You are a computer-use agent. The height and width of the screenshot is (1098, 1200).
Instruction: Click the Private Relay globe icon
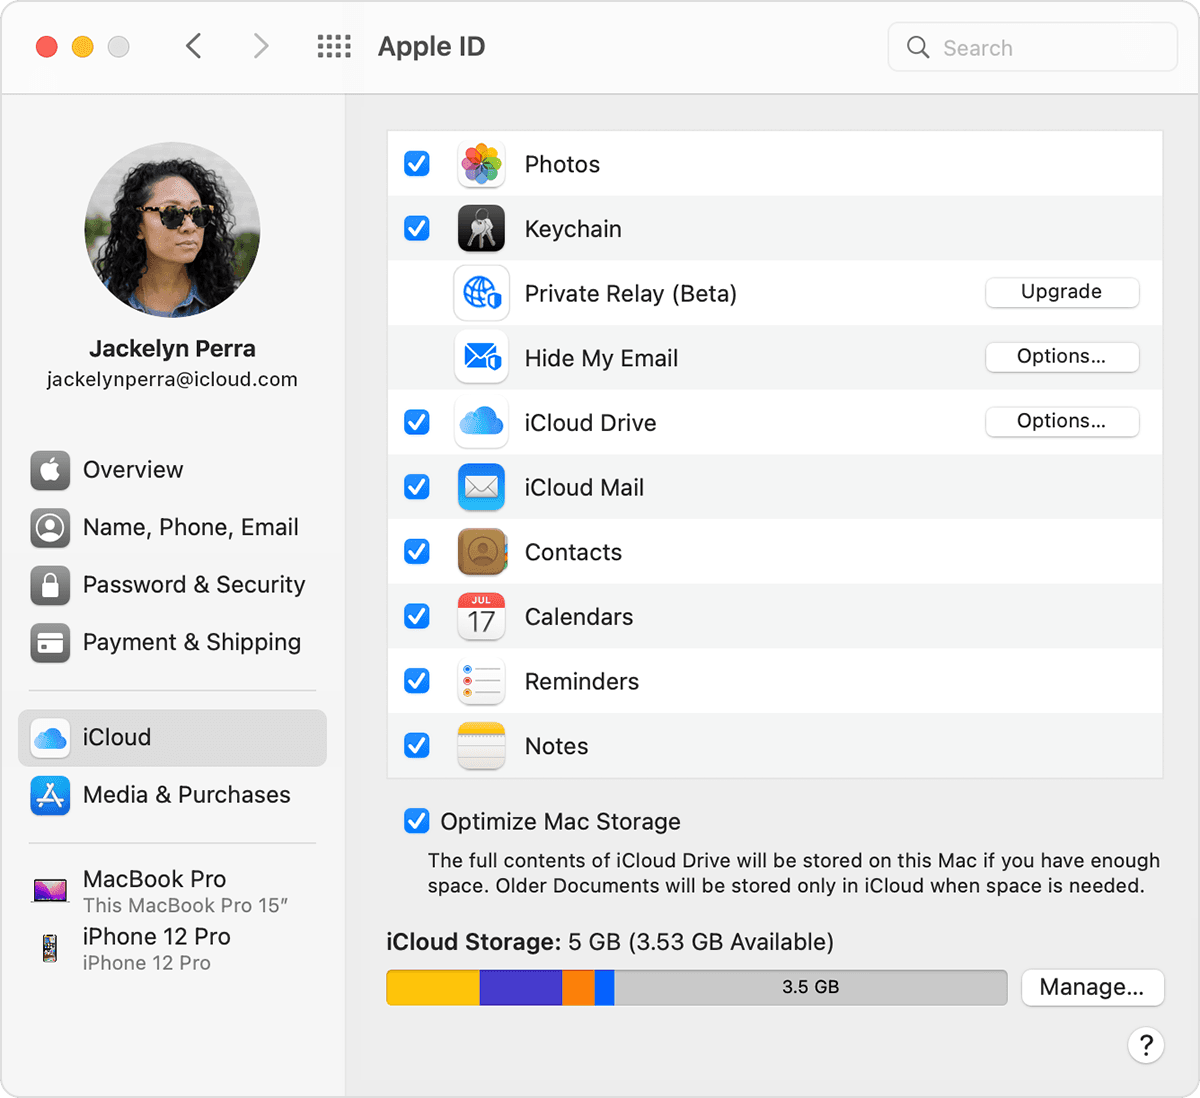(x=481, y=293)
